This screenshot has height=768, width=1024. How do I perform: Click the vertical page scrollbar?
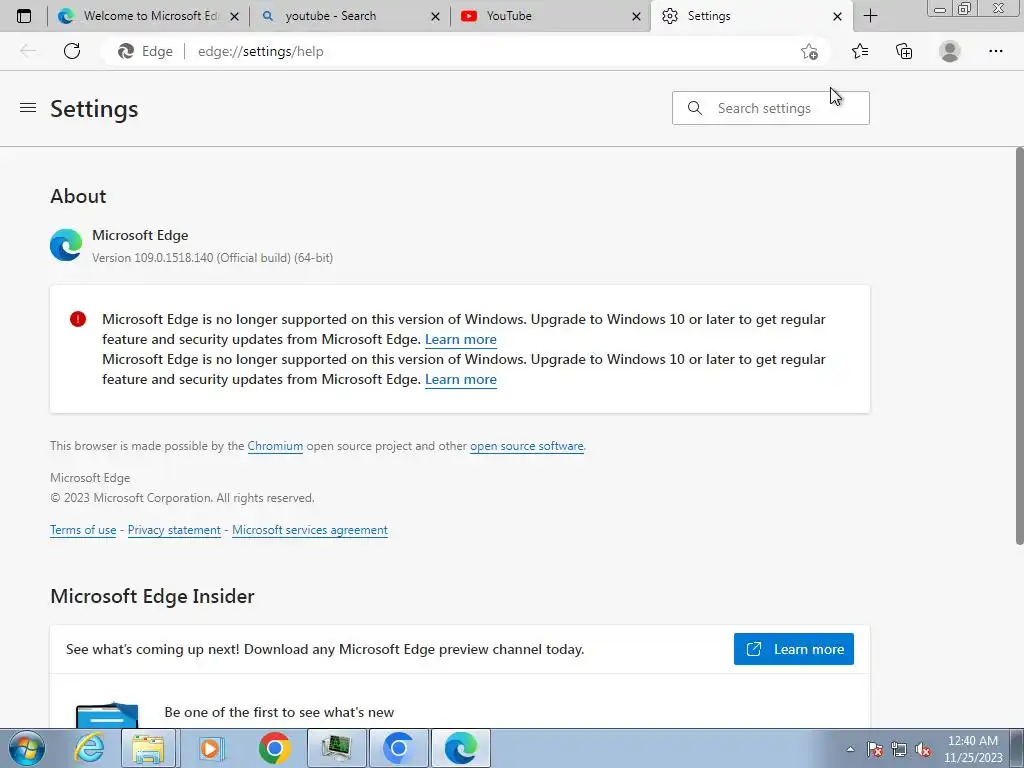(x=1019, y=346)
